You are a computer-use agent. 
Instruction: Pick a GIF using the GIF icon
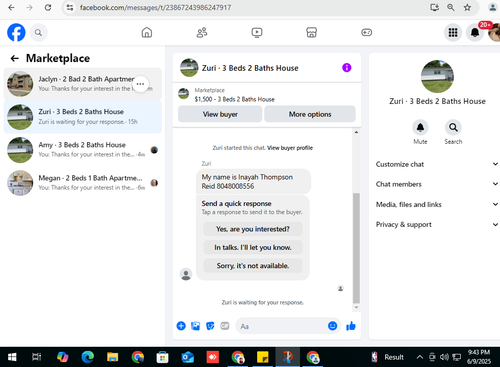tap(225, 326)
